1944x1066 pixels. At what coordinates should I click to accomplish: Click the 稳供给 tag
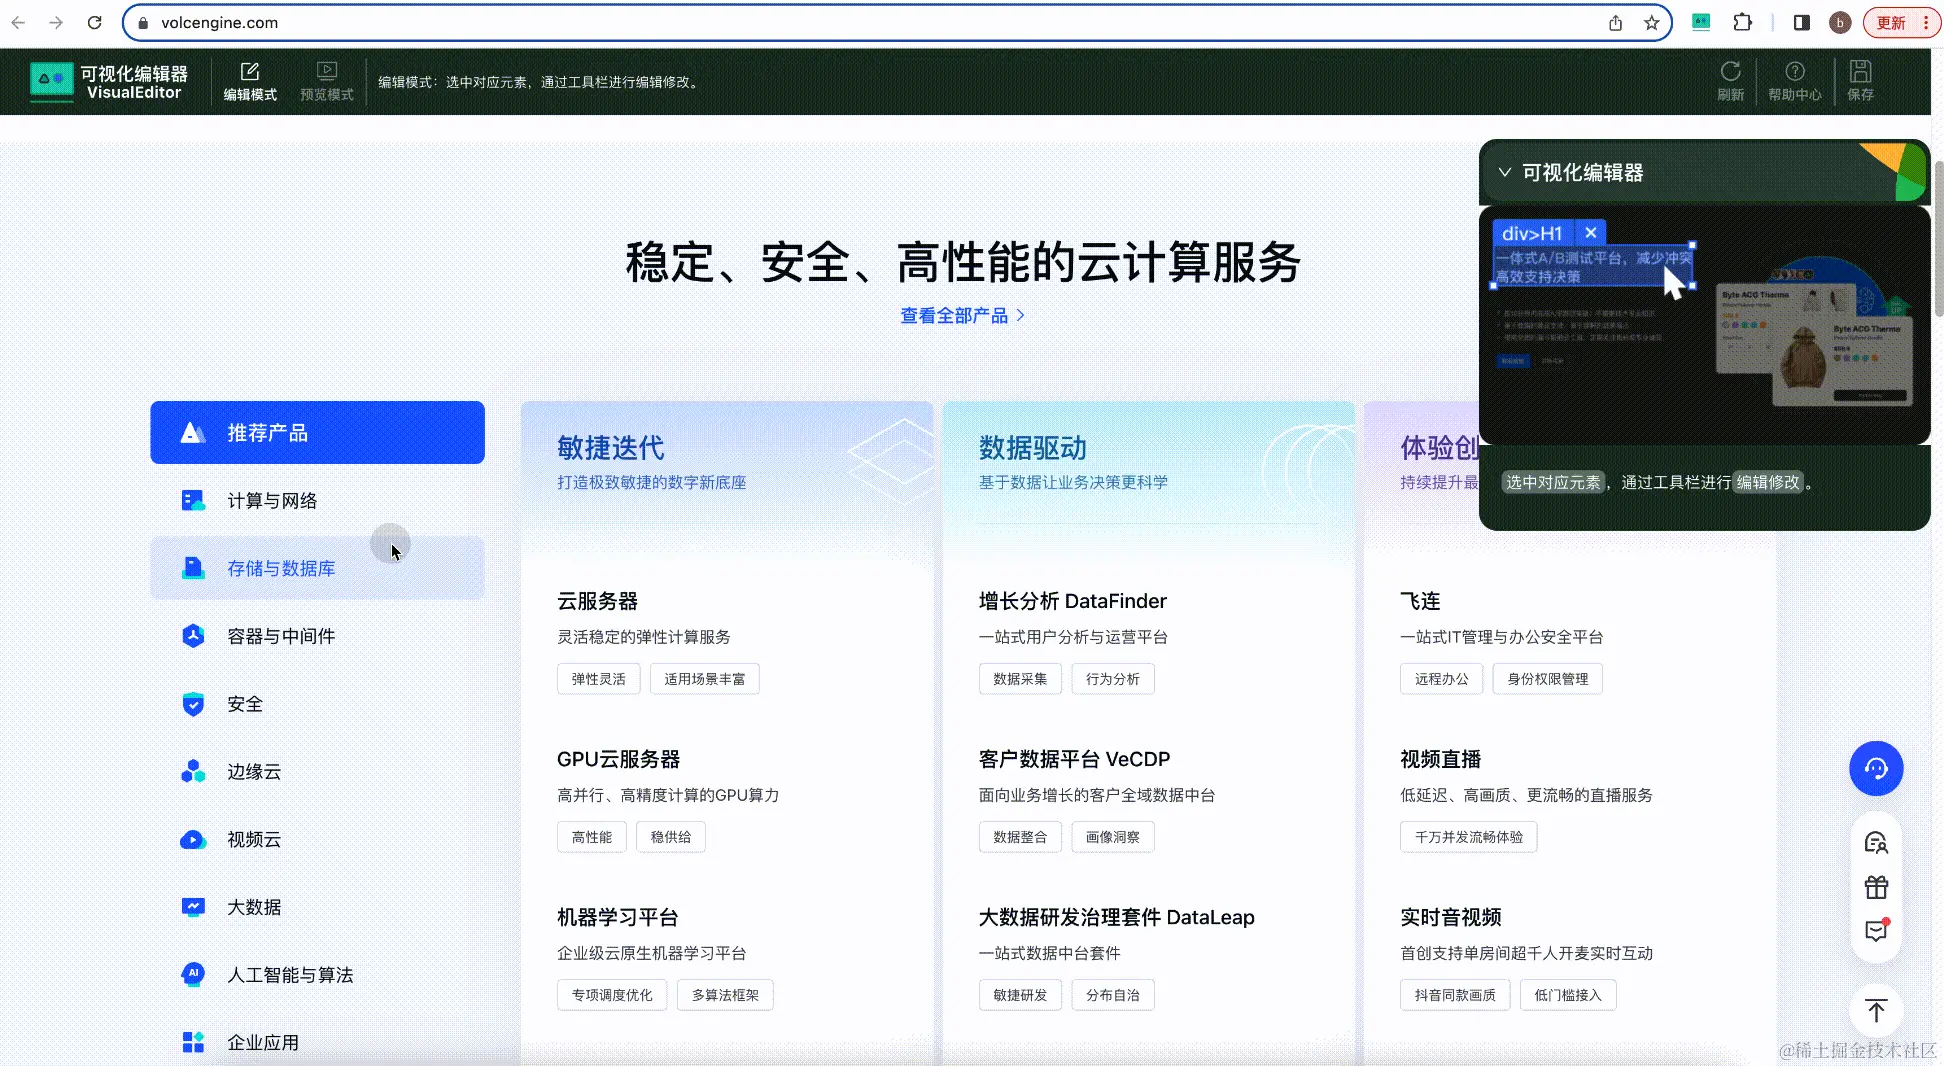[x=670, y=837]
